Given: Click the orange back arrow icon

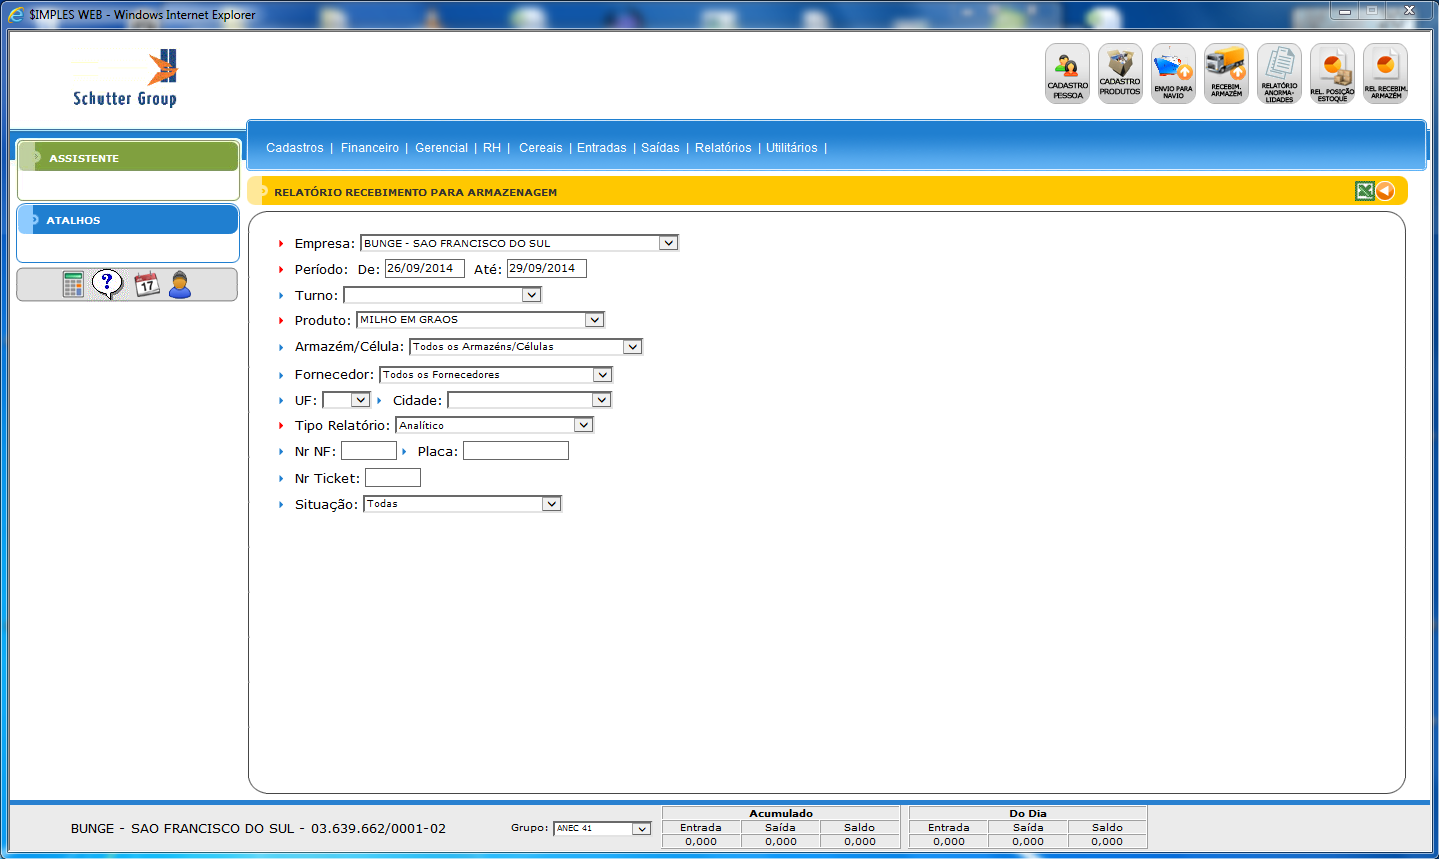Looking at the screenshot, I should pos(1385,191).
